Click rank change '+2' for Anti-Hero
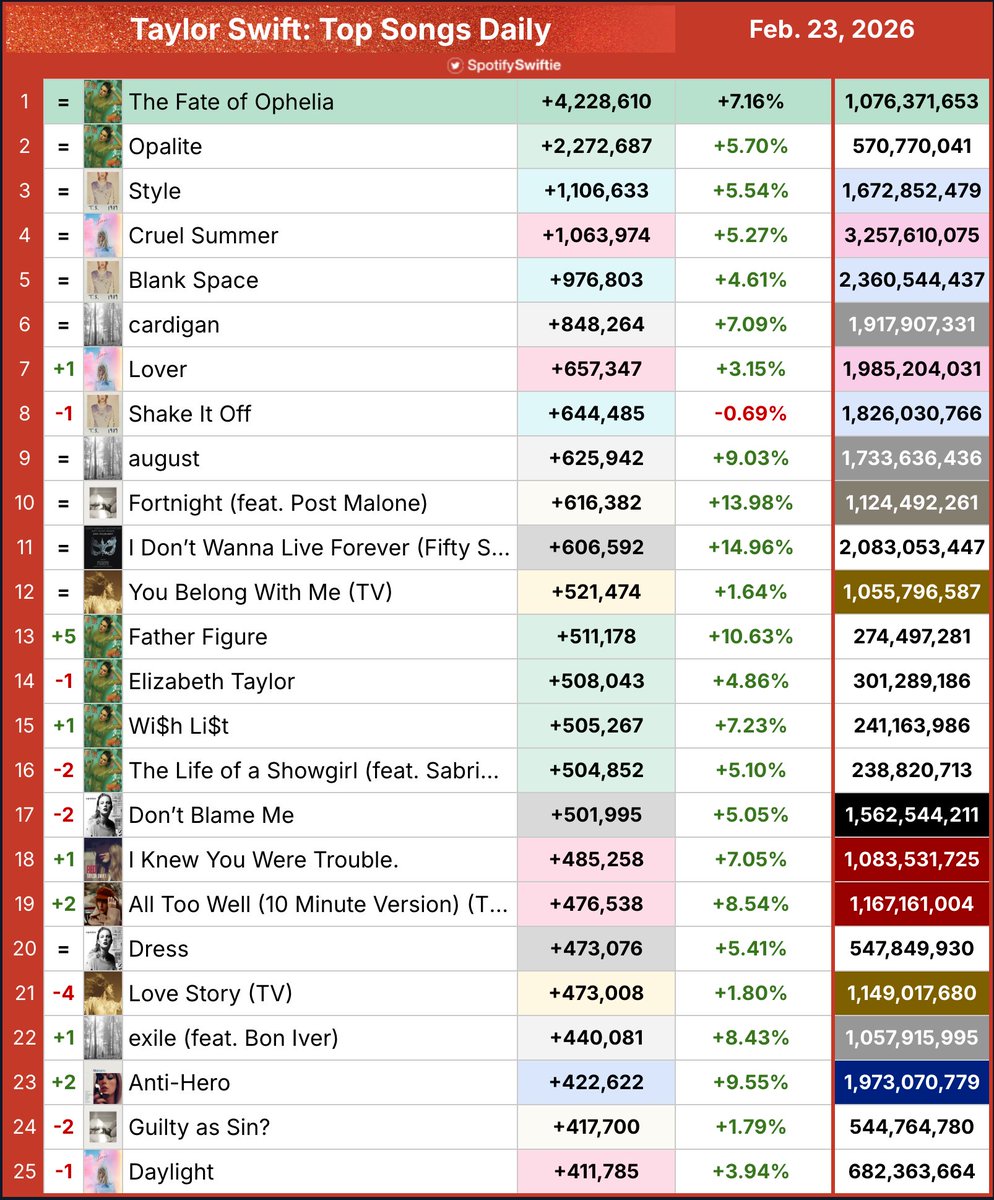 pyautogui.click(x=63, y=1083)
